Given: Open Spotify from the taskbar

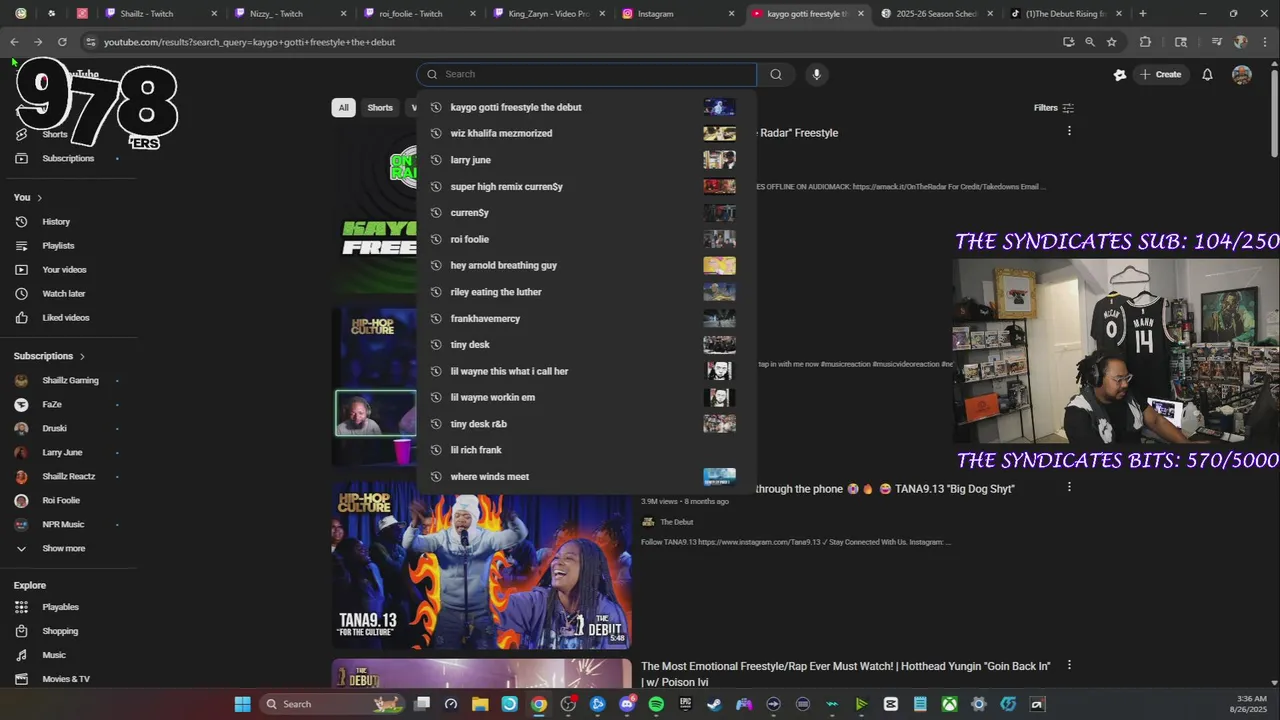Looking at the screenshot, I should pyautogui.click(x=656, y=704).
